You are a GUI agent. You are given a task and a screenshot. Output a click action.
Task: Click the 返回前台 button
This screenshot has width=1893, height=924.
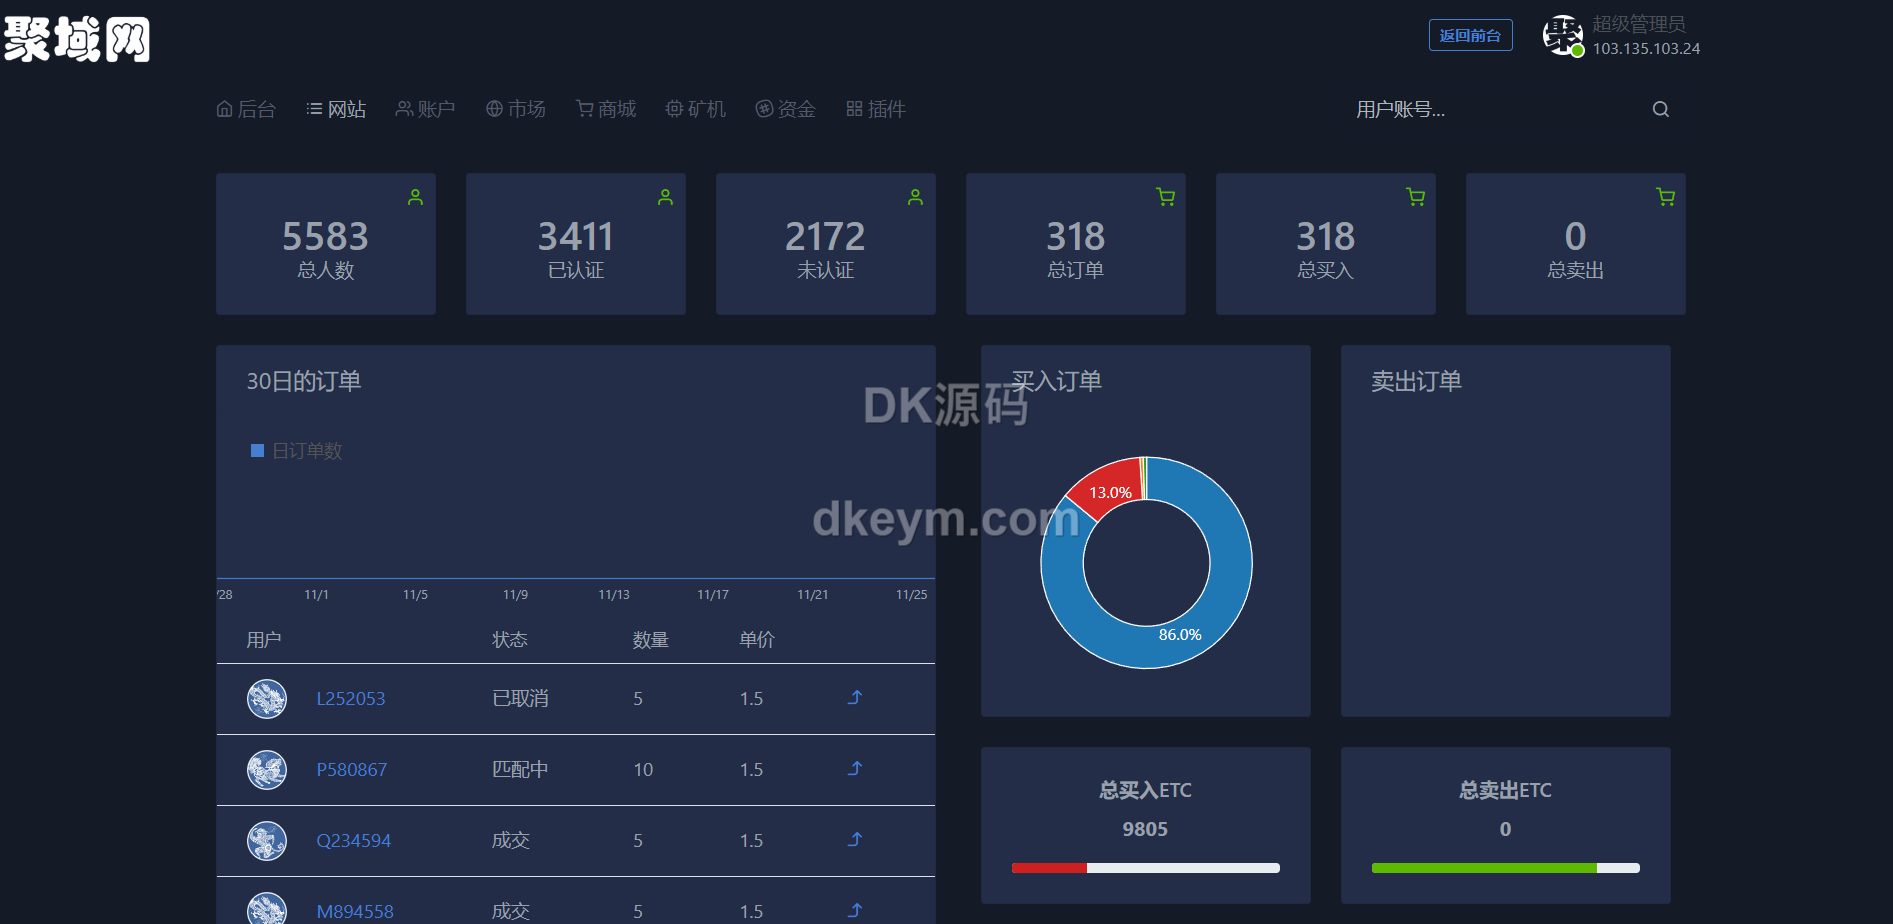[1470, 35]
